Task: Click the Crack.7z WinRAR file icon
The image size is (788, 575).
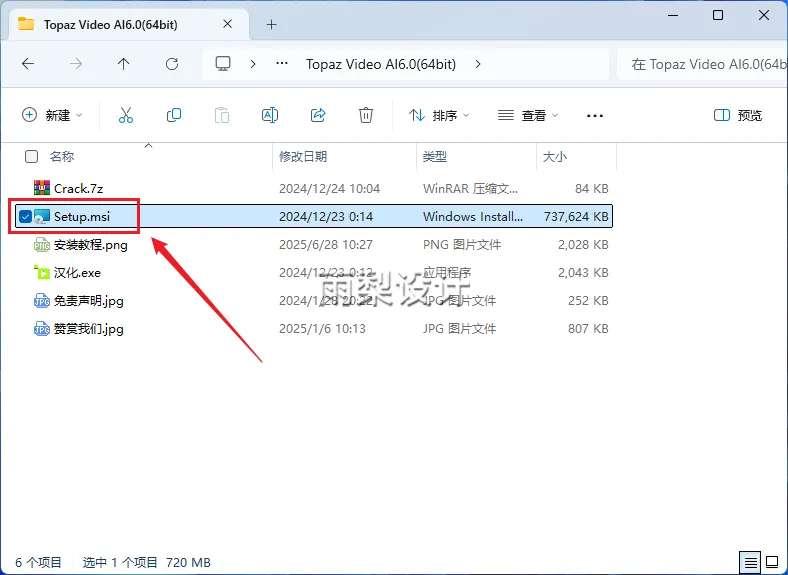Action: coord(42,188)
